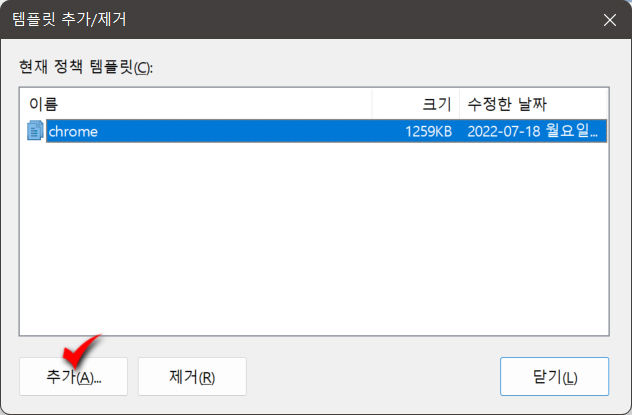Click the chrome template file icon
This screenshot has height=415, width=632.
(x=35, y=131)
